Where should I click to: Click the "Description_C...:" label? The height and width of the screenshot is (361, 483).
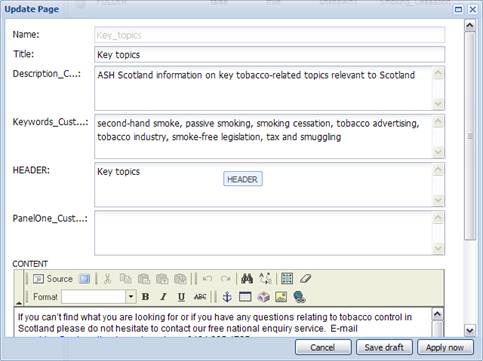(x=46, y=74)
